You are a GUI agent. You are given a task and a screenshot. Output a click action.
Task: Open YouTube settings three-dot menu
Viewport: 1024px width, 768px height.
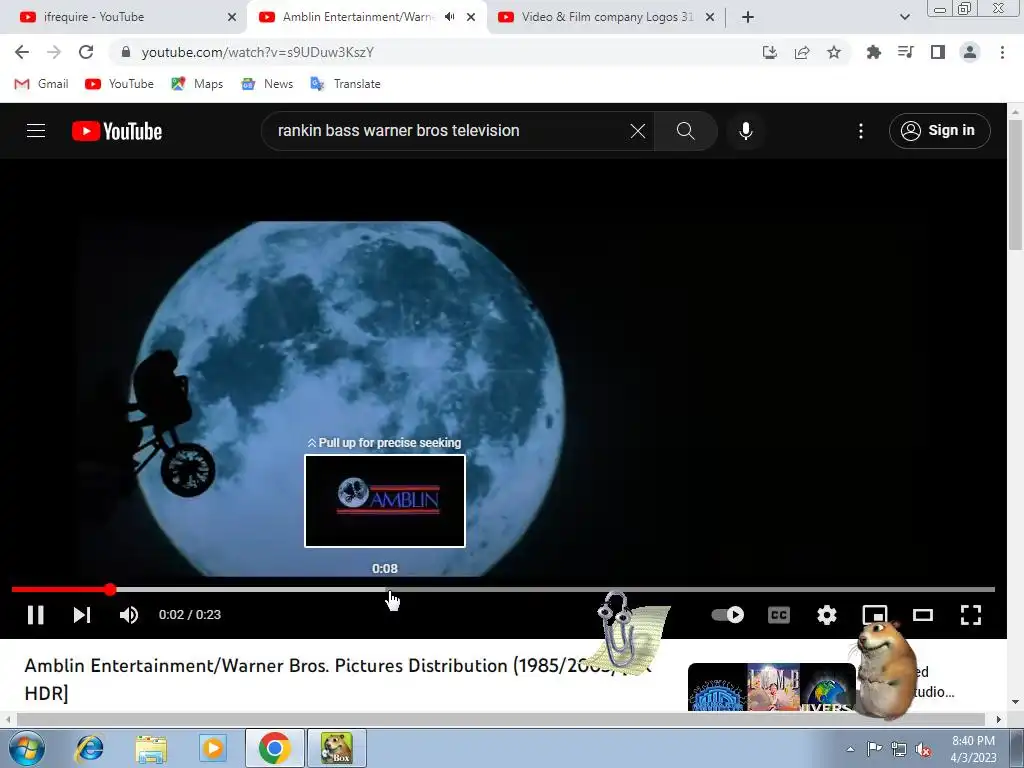(x=861, y=131)
